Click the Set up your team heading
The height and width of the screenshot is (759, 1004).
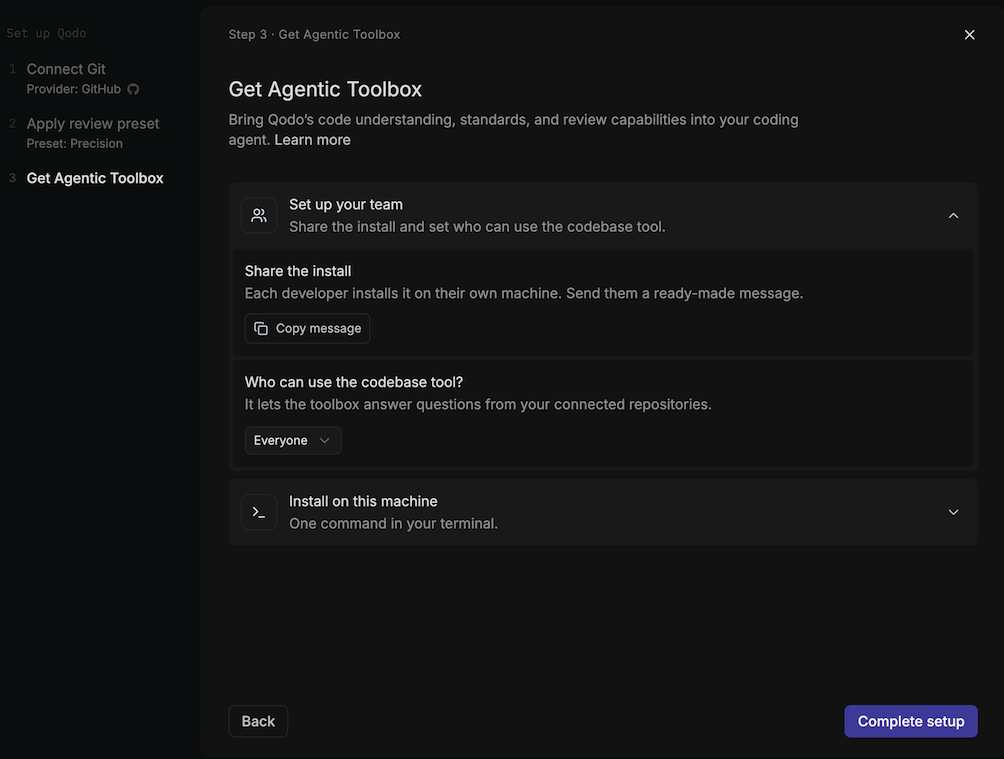[346, 204]
